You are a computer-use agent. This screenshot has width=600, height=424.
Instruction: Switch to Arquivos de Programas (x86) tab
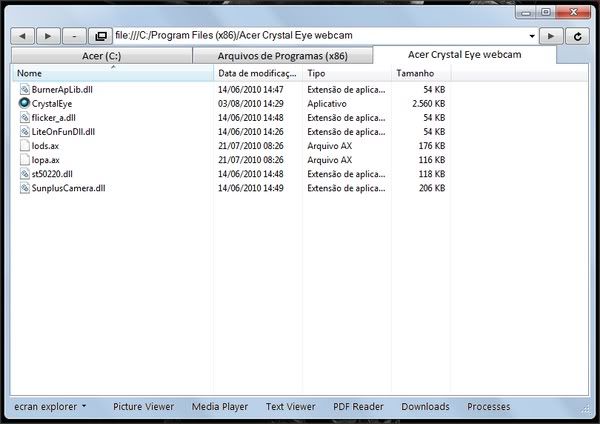(x=282, y=56)
